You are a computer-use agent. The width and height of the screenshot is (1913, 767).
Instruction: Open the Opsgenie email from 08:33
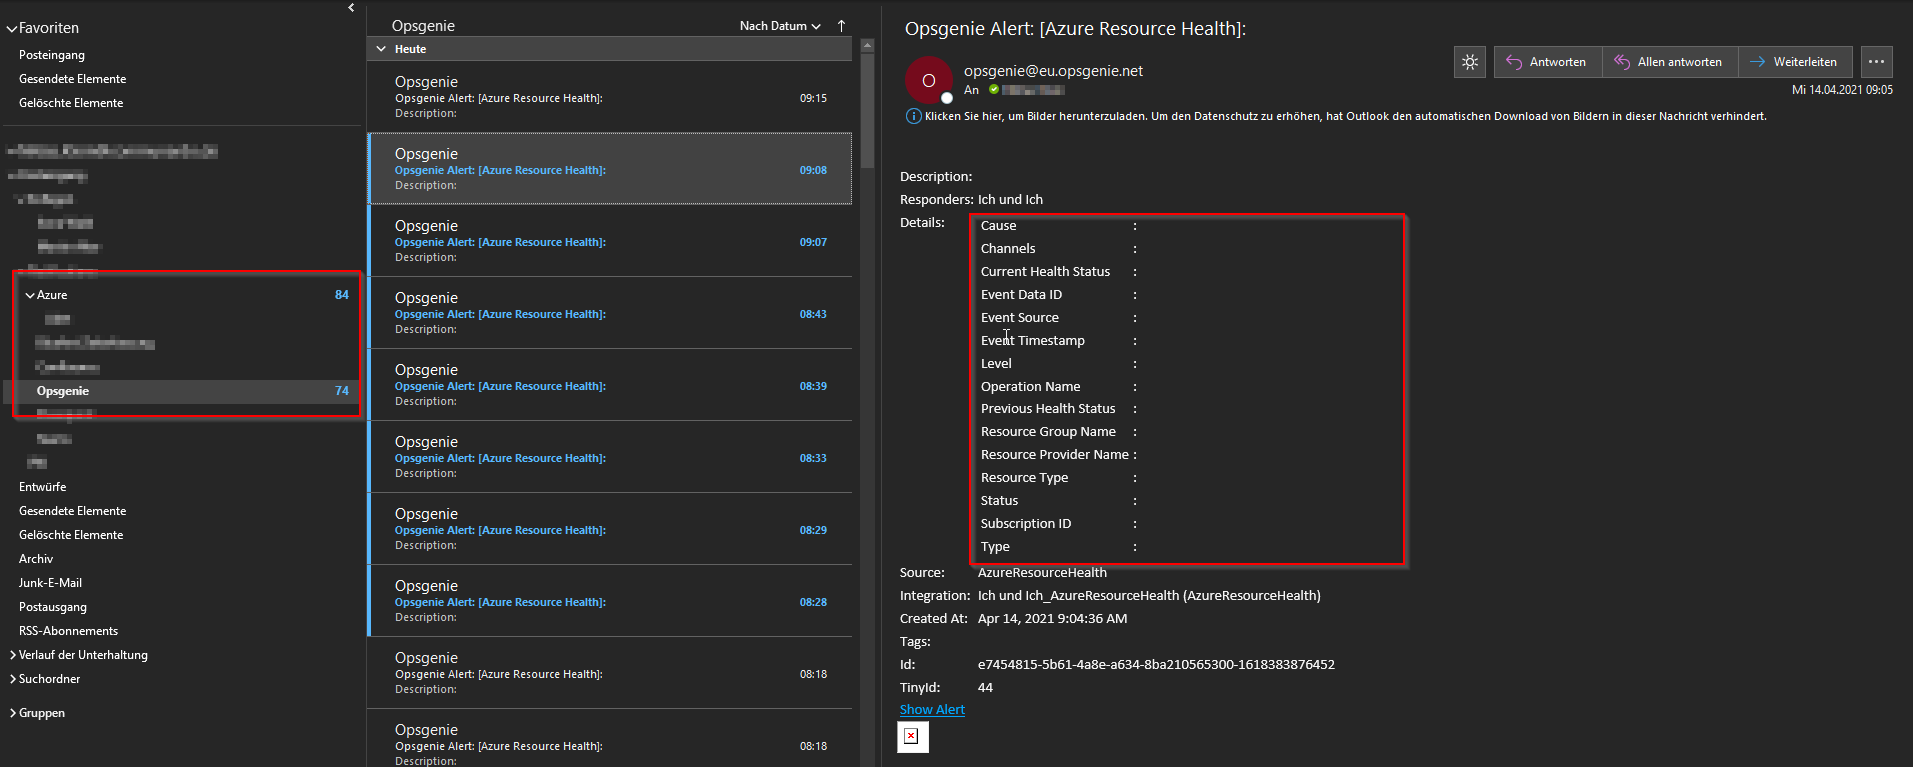tap(609, 457)
